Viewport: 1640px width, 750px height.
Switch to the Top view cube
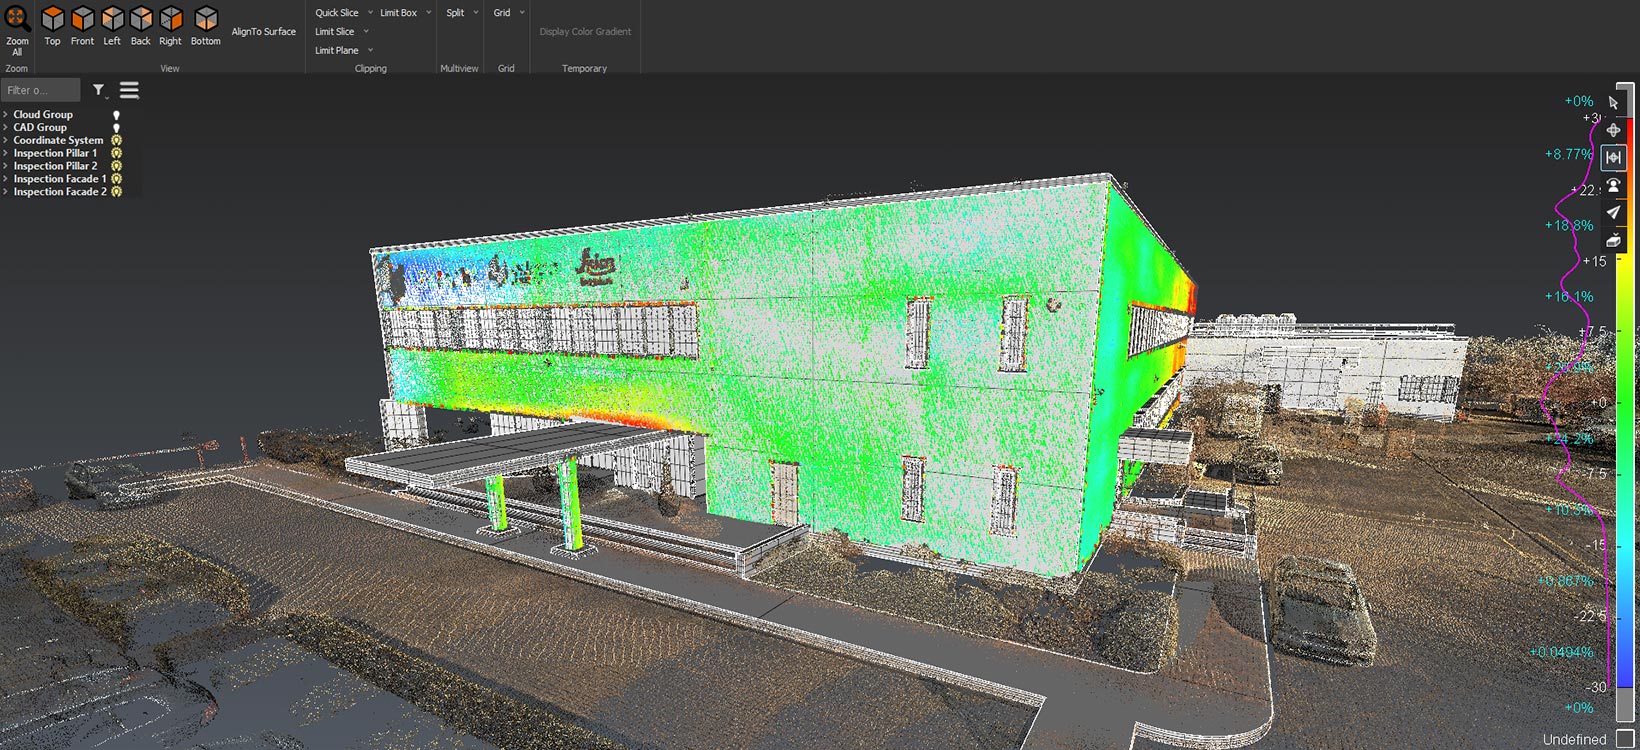click(52, 20)
